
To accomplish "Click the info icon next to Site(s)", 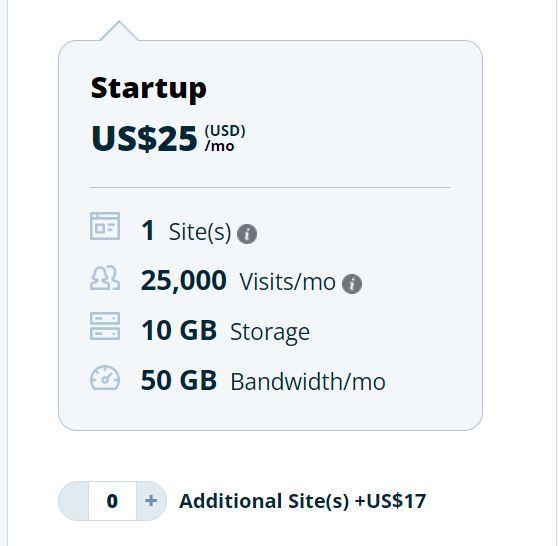I will coord(247,234).
